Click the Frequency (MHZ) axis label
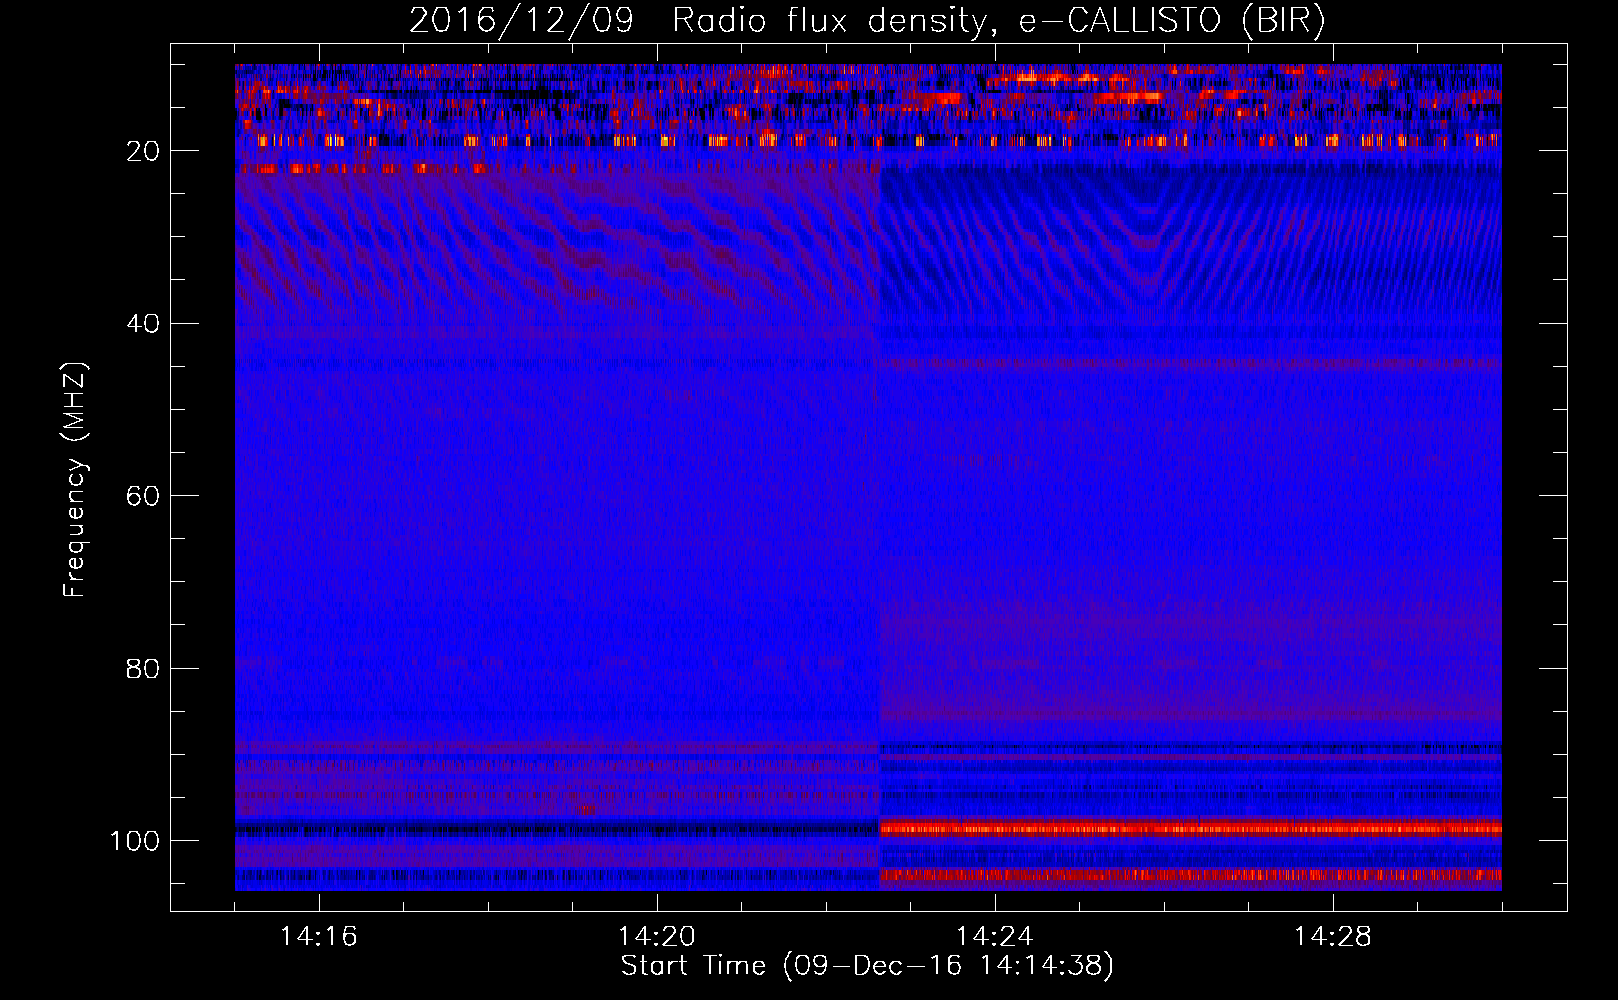 [x=75, y=479]
